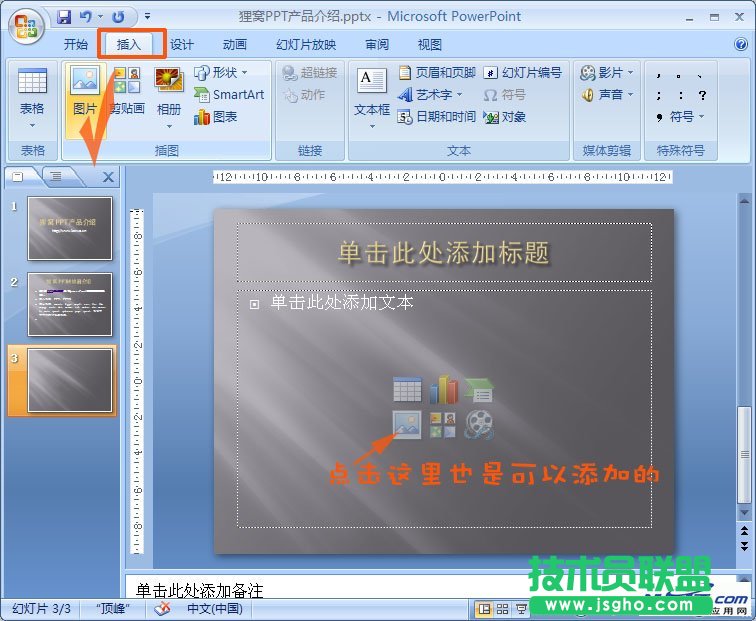Insert table via the placeholder table icon
The image size is (756, 621).
(x=407, y=390)
